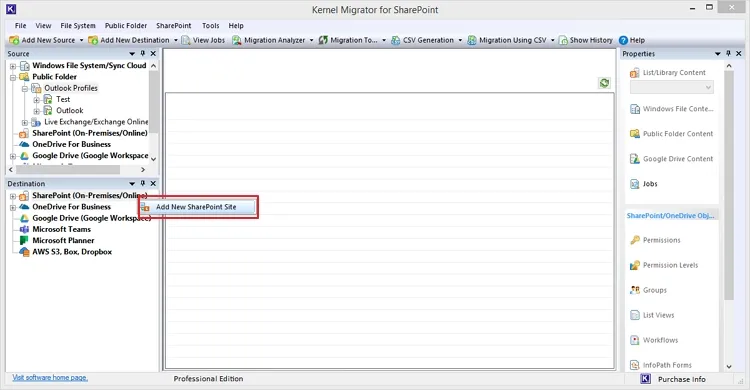The width and height of the screenshot is (750, 390).
Task: Collapse the Public Folder tree node
Action: point(13,77)
